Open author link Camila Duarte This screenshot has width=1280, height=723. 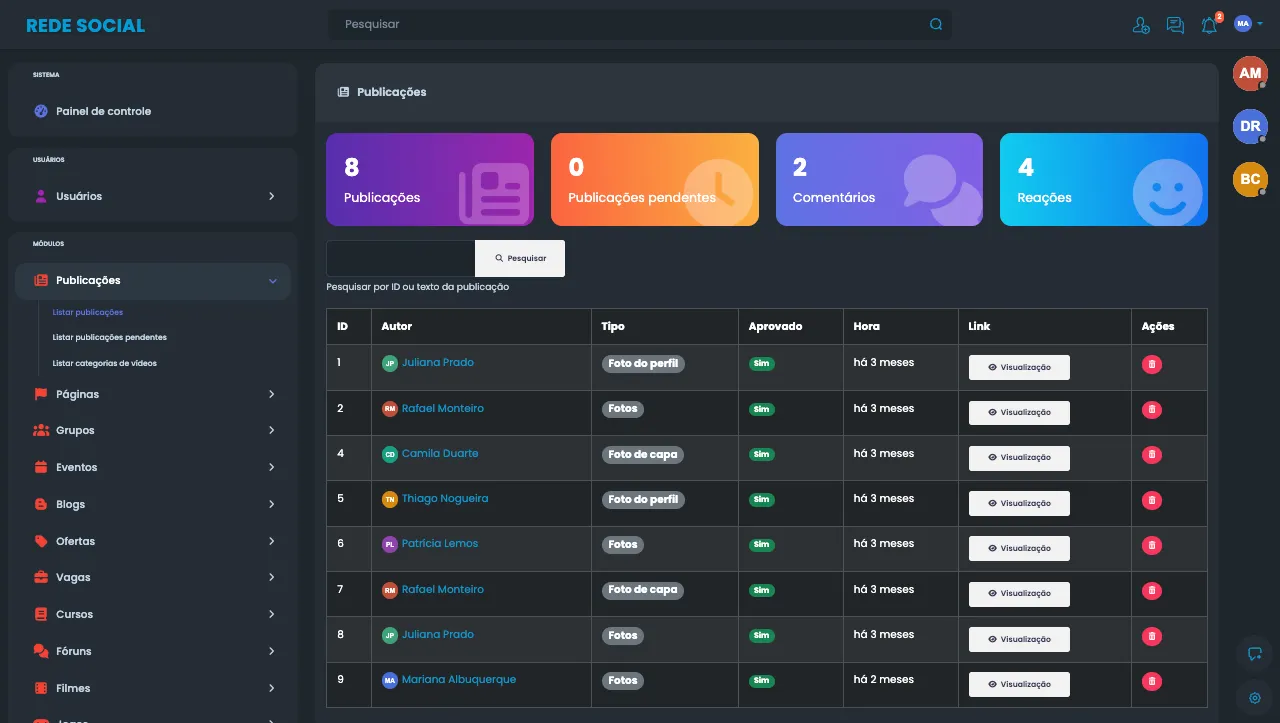point(440,453)
